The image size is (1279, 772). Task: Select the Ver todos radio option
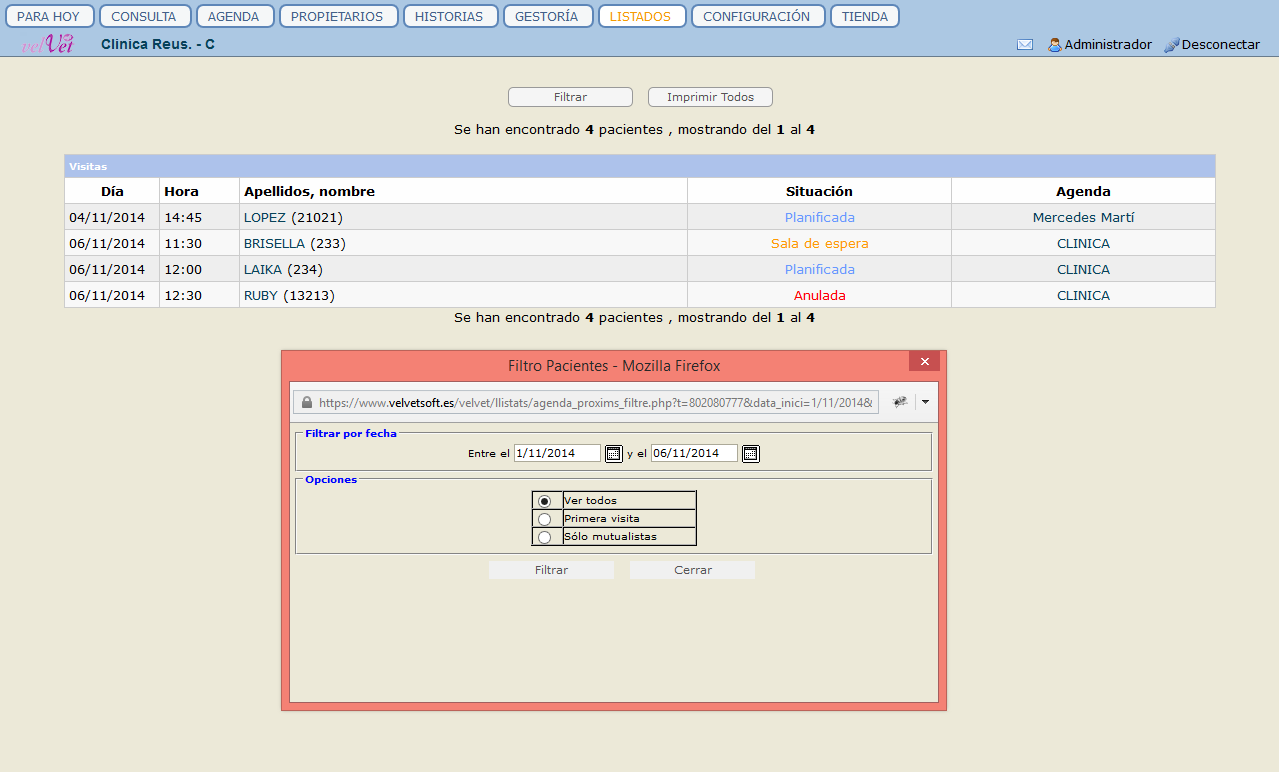coord(544,501)
